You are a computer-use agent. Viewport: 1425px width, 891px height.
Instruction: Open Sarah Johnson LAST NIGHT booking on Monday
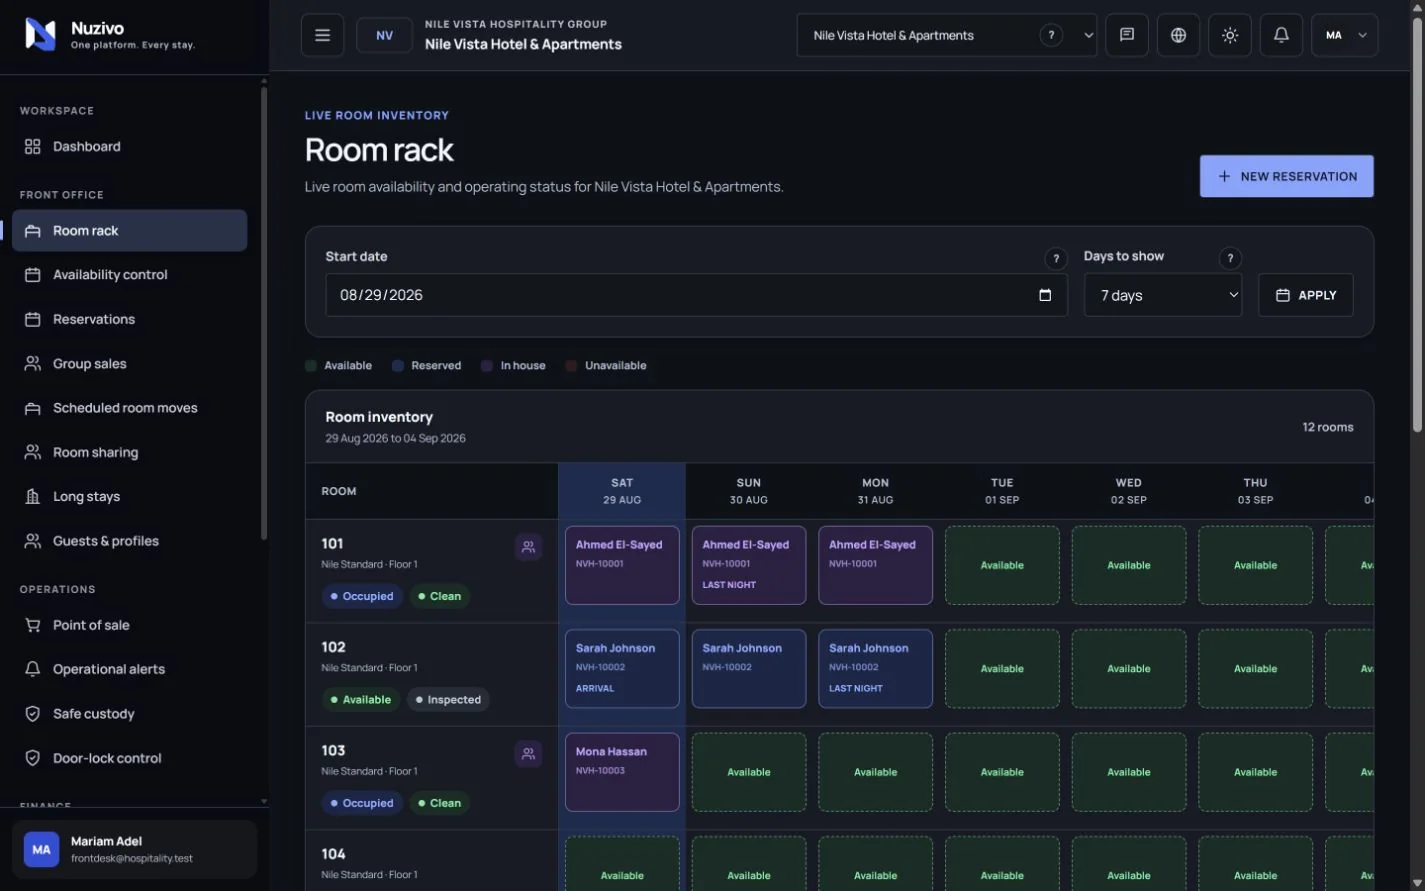click(x=875, y=669)
